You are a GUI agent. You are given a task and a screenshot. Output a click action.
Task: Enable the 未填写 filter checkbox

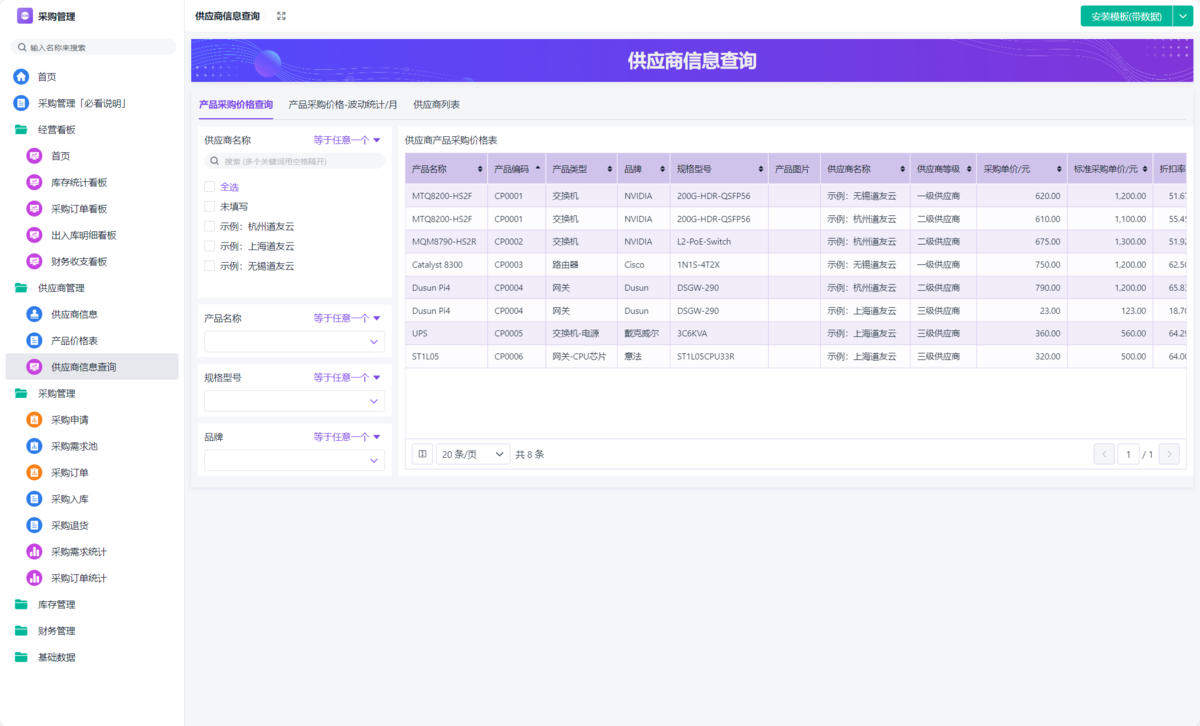coord(210,207)
